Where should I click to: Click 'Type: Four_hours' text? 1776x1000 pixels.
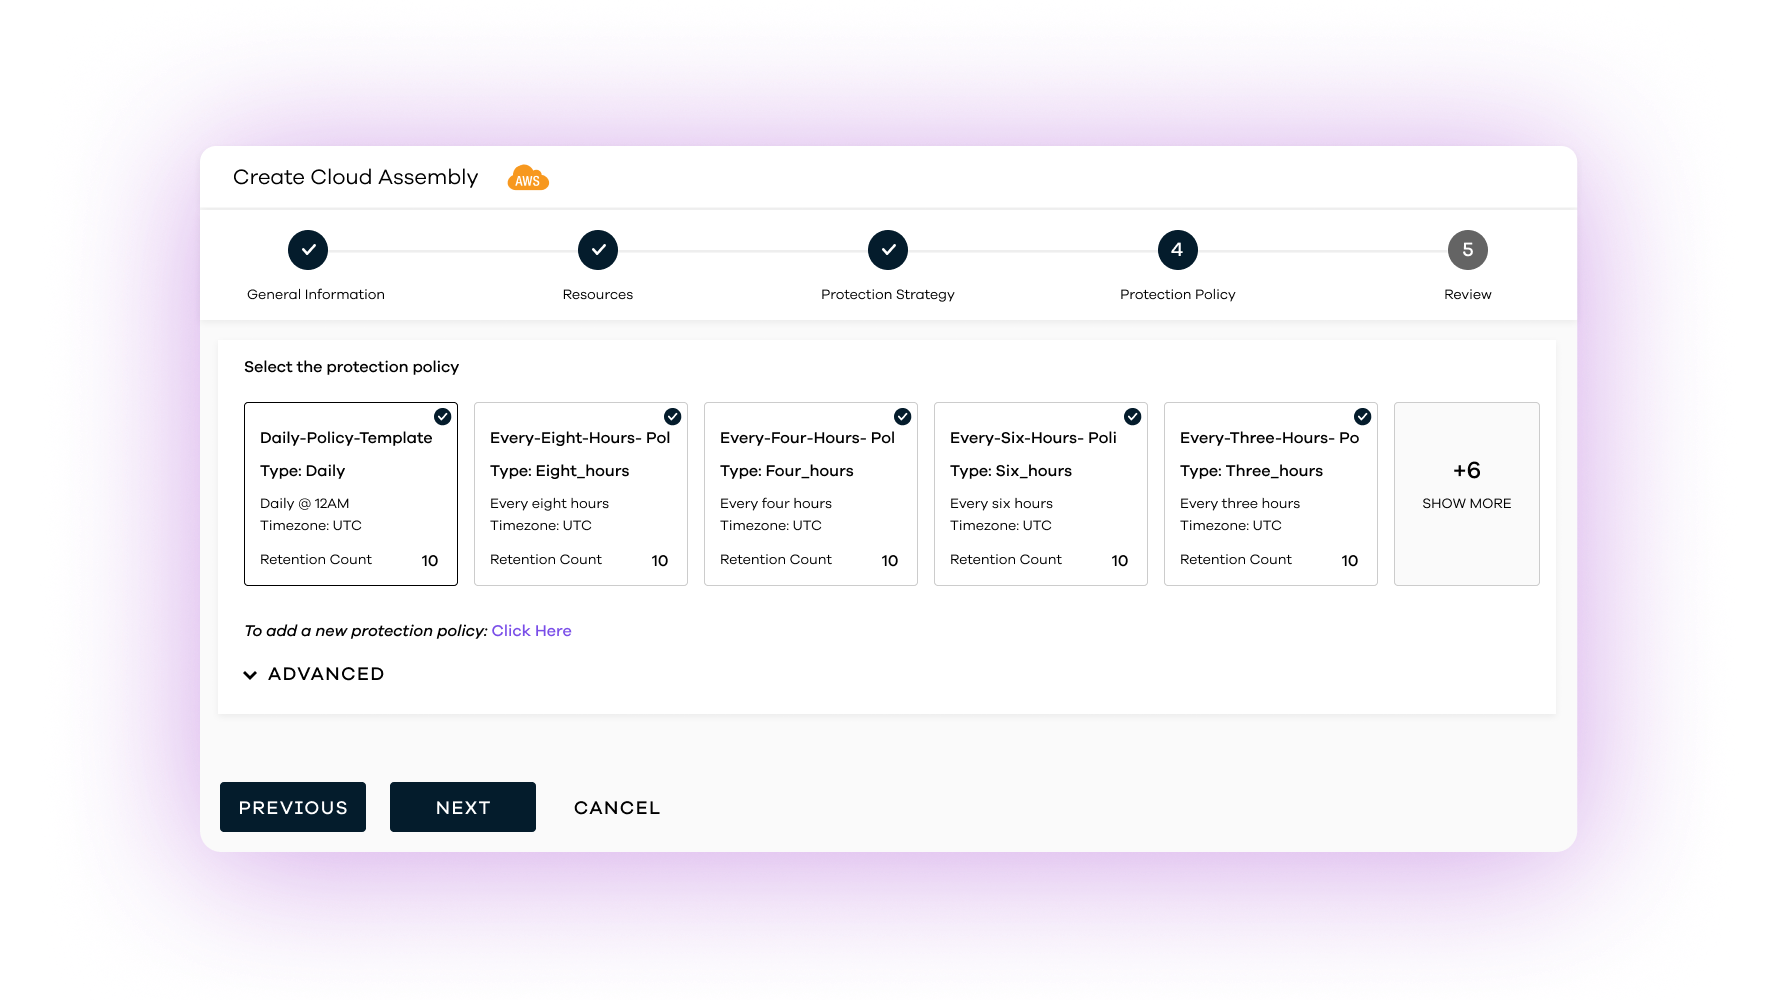tap(786, 471)
